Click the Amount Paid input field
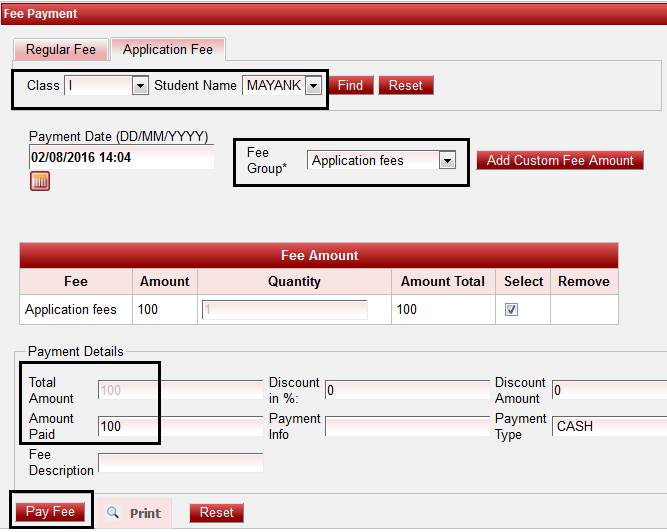Image resolution: width=667 pixels, height=532 pixels. pos(180,427)
